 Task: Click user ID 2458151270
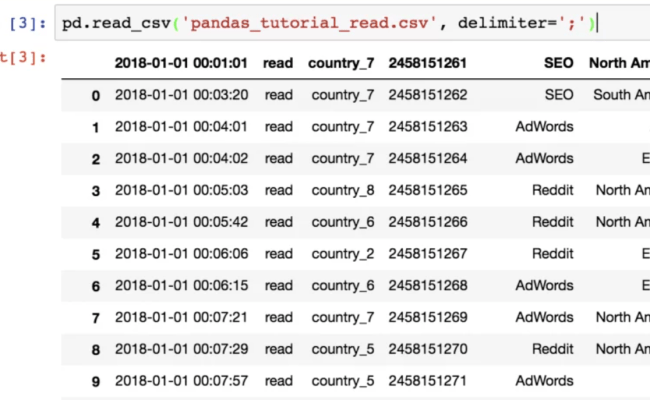coord(428,349)
